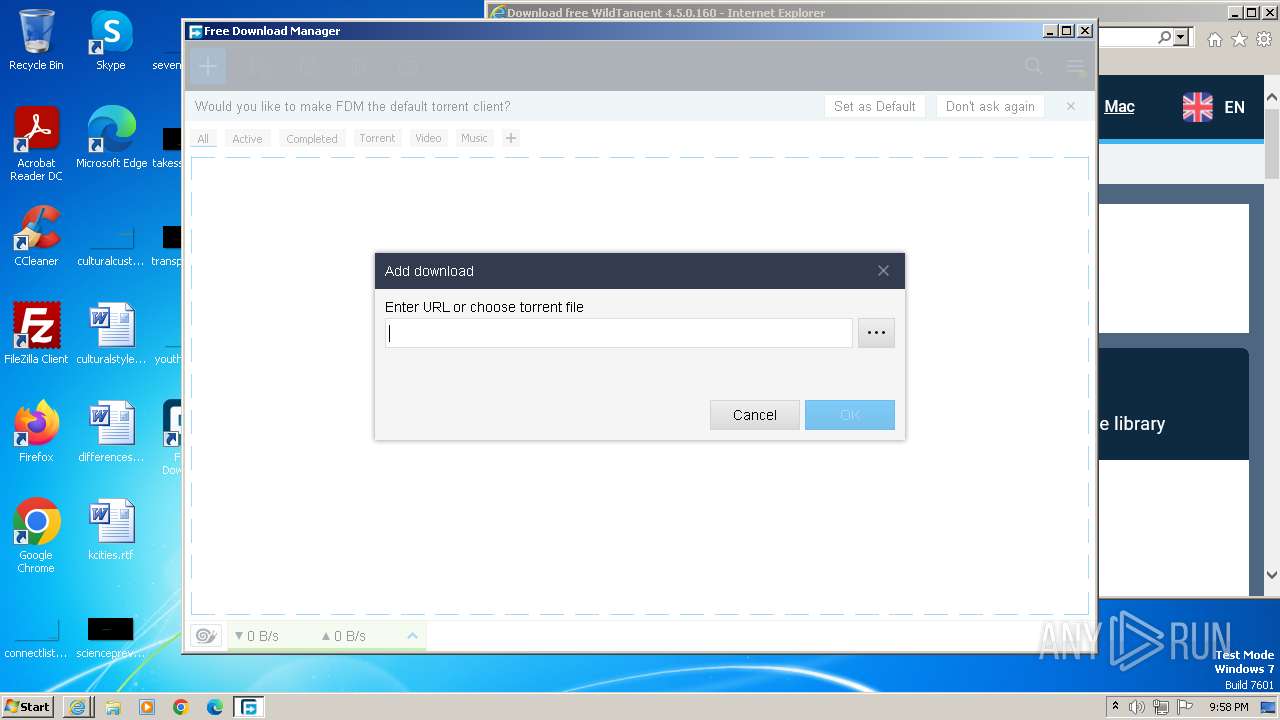
Task: Click Edge icon in taskbar
Action: click(215, 707)
